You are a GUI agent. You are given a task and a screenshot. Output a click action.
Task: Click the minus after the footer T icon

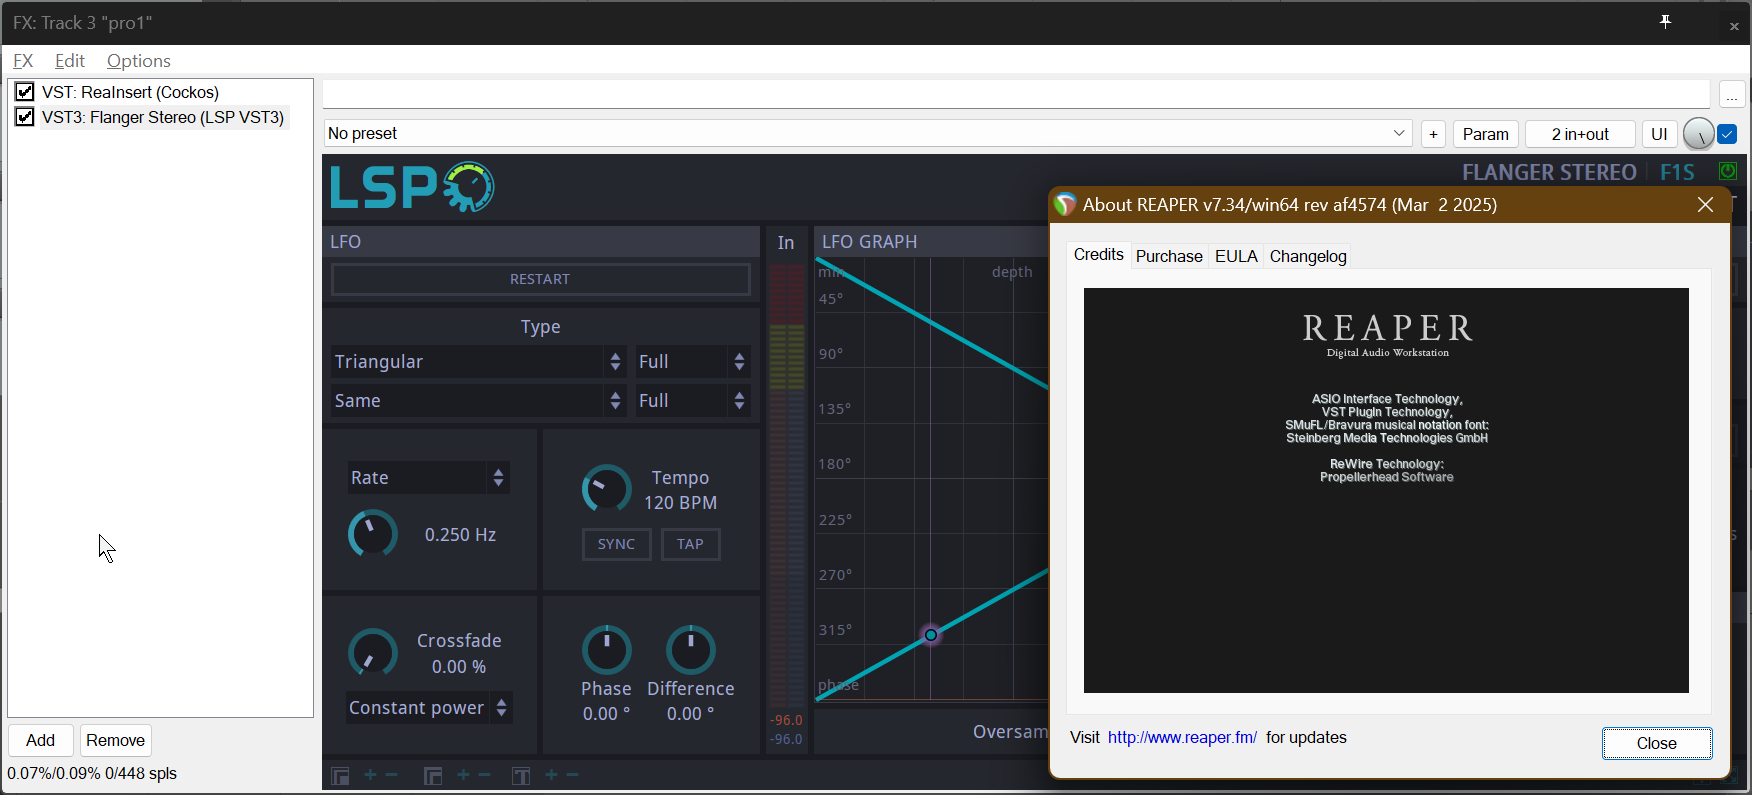click(x=573, y=775)
